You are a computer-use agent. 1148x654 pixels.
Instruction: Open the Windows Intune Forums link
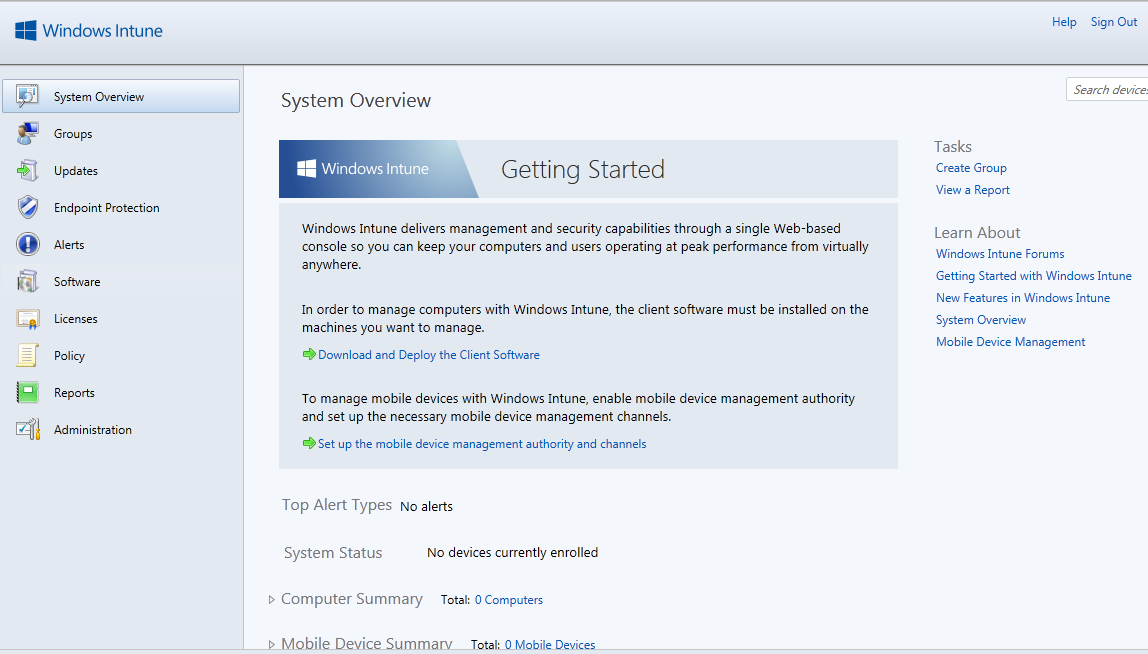pos(1000,254)
